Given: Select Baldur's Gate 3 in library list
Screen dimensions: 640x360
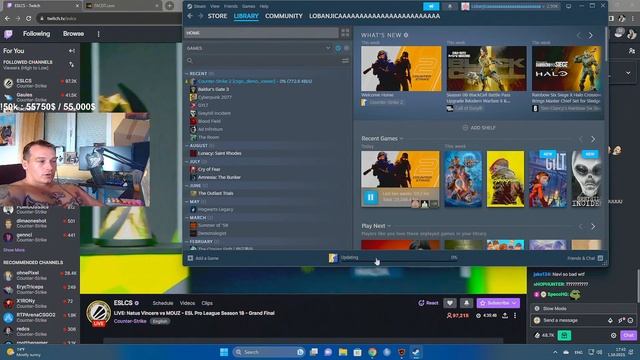Looking at the screenshot, I should tap(213, 89).
